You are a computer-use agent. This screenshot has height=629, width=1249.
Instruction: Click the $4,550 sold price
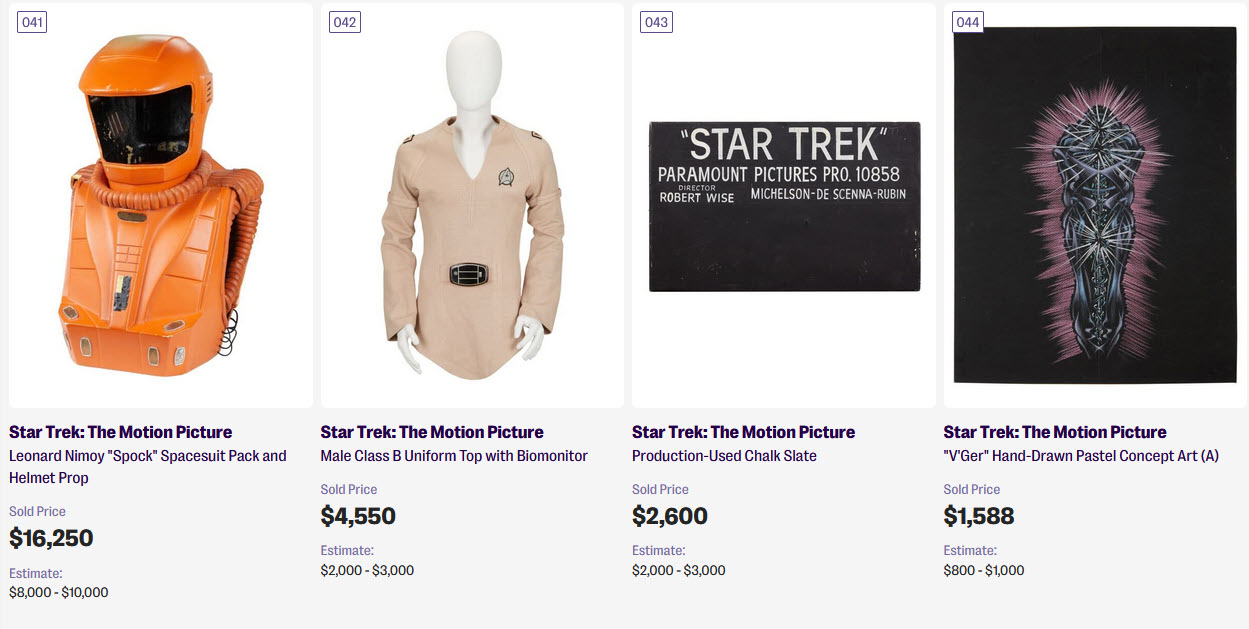(358, 516)
